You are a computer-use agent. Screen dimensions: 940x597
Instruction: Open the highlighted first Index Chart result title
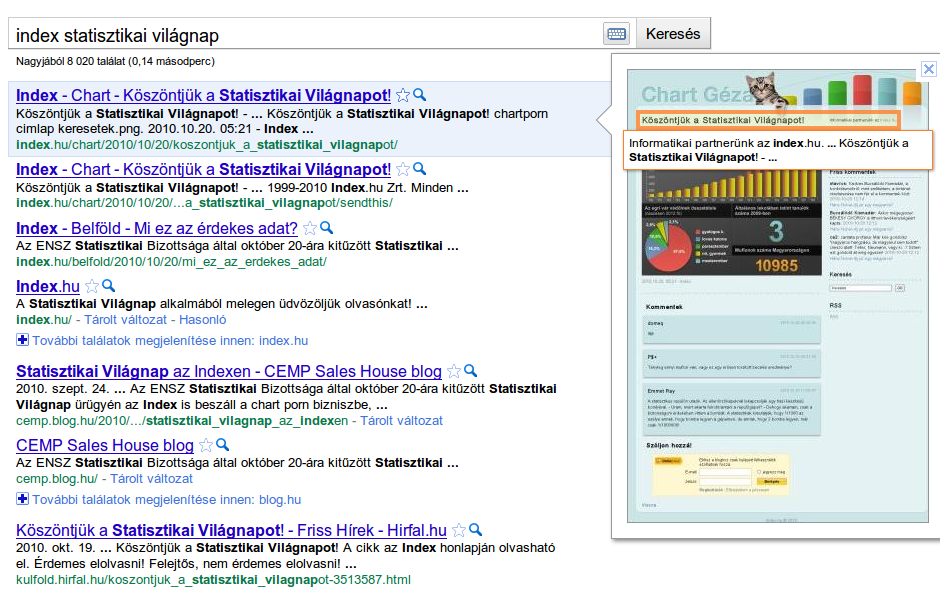tap(203, 95)
